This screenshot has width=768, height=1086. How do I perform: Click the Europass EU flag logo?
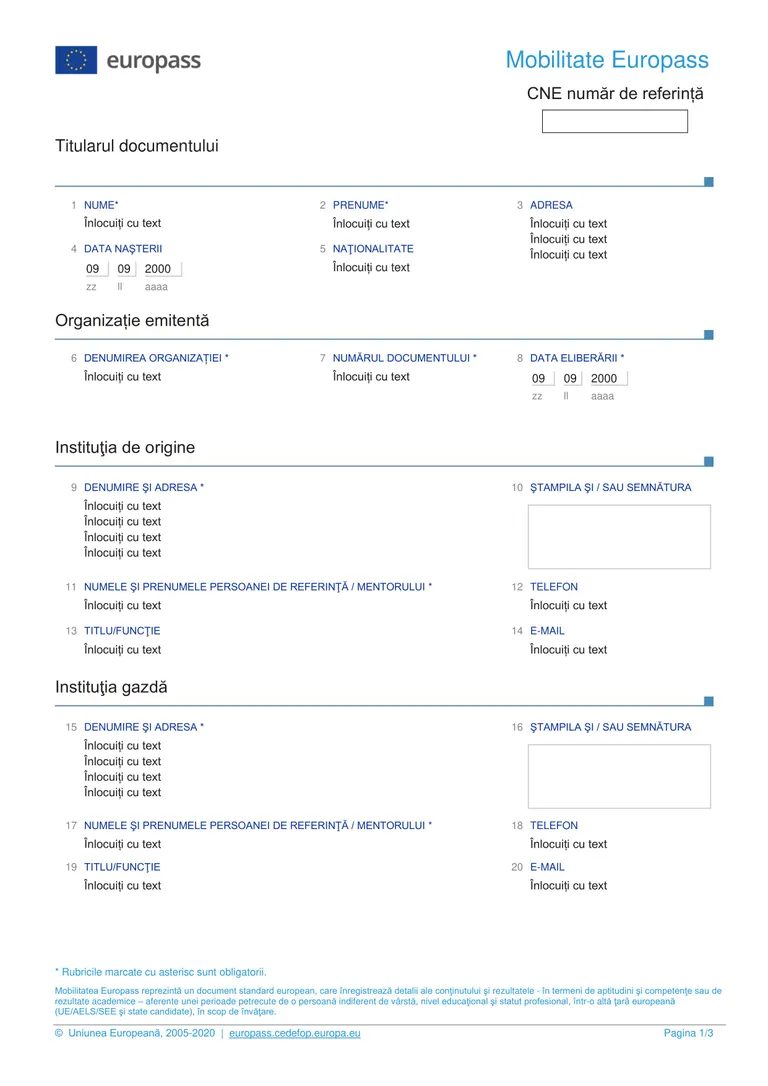coord(76,60)
